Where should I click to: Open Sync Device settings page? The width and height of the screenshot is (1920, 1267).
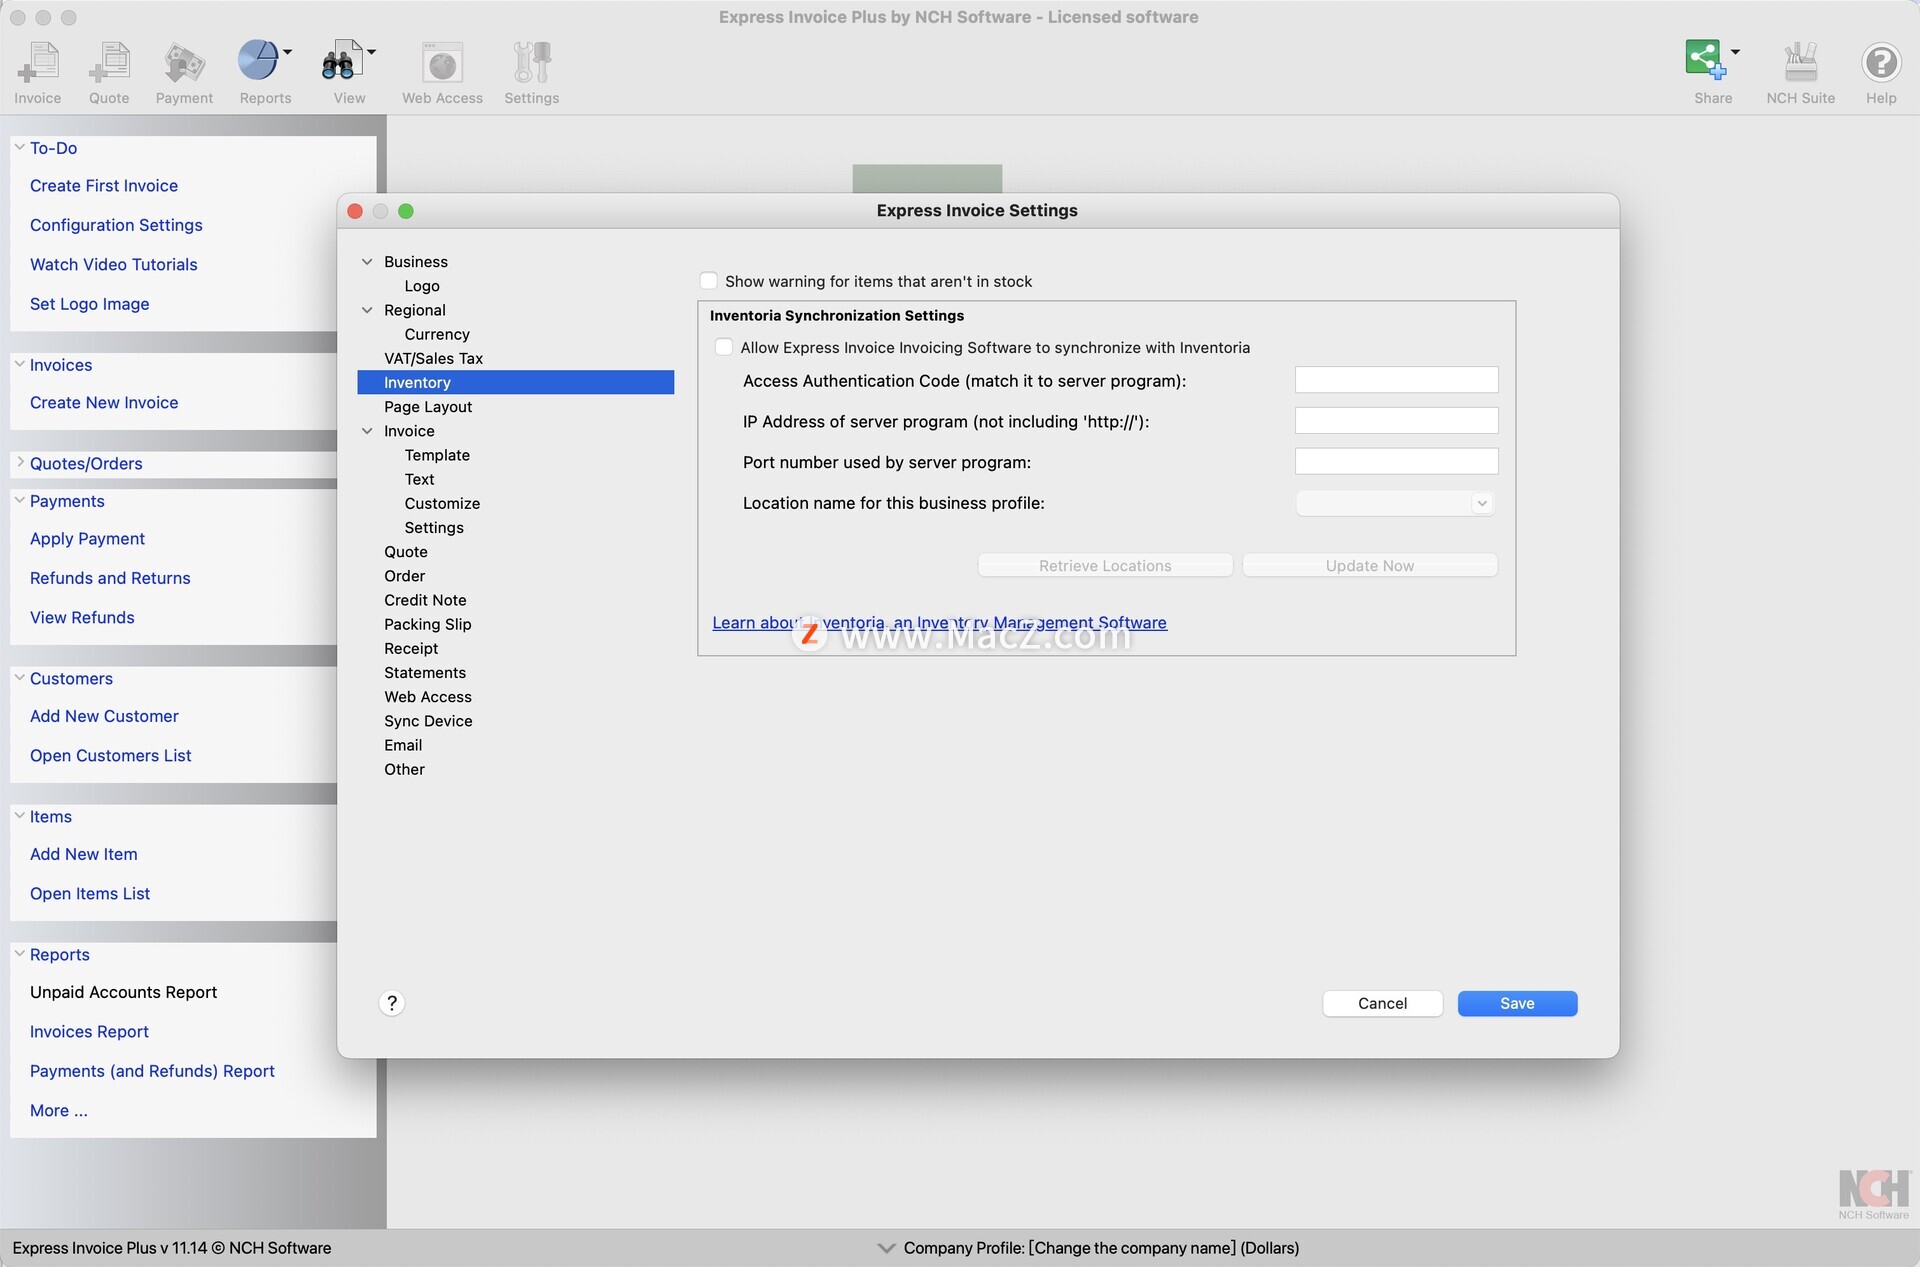point(428,721)
